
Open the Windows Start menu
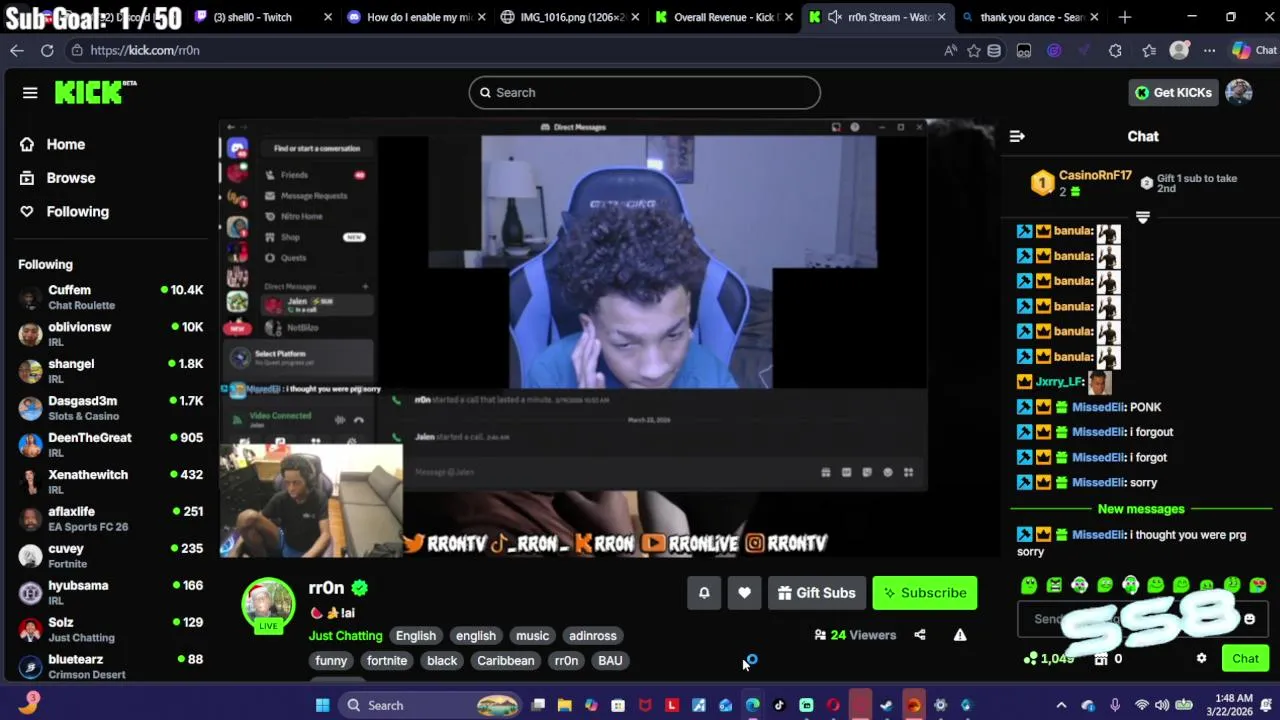click(322, 705)
